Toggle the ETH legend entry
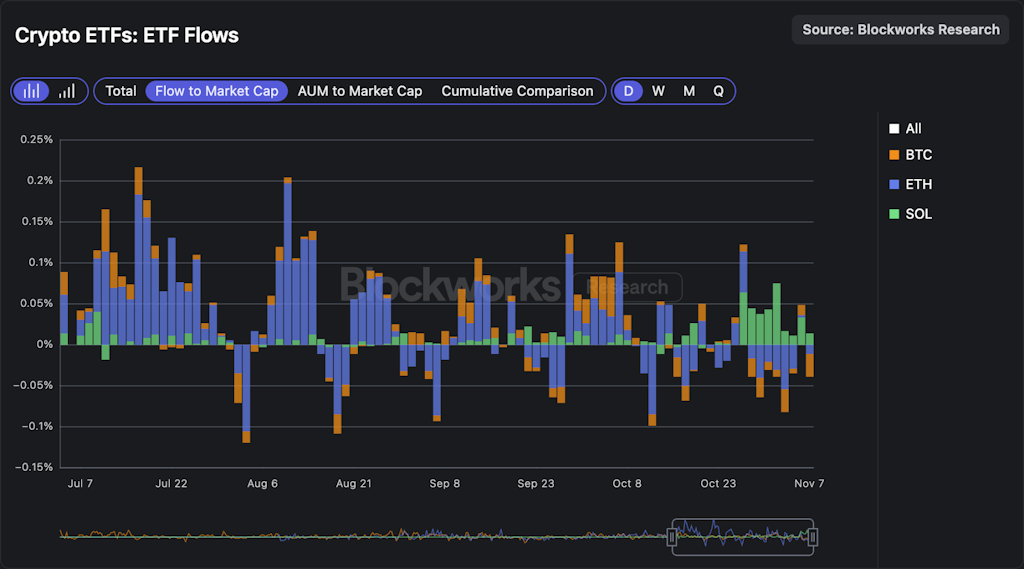 tap(918, 184)
